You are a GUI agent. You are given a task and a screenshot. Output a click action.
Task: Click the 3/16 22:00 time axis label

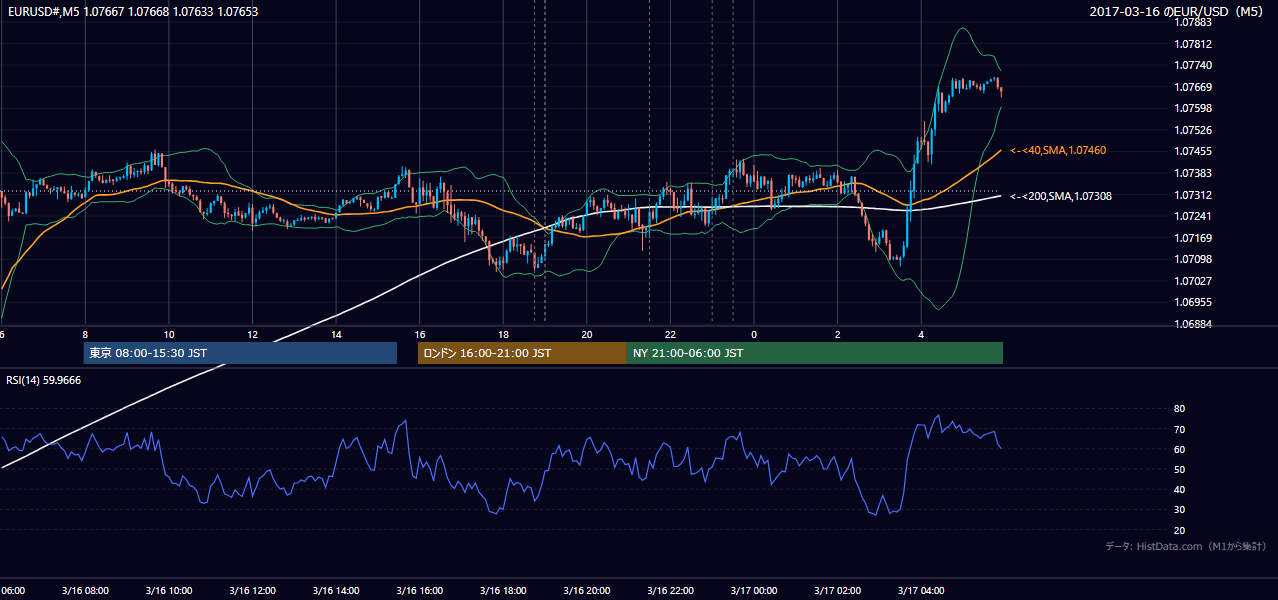pos(670,591)
